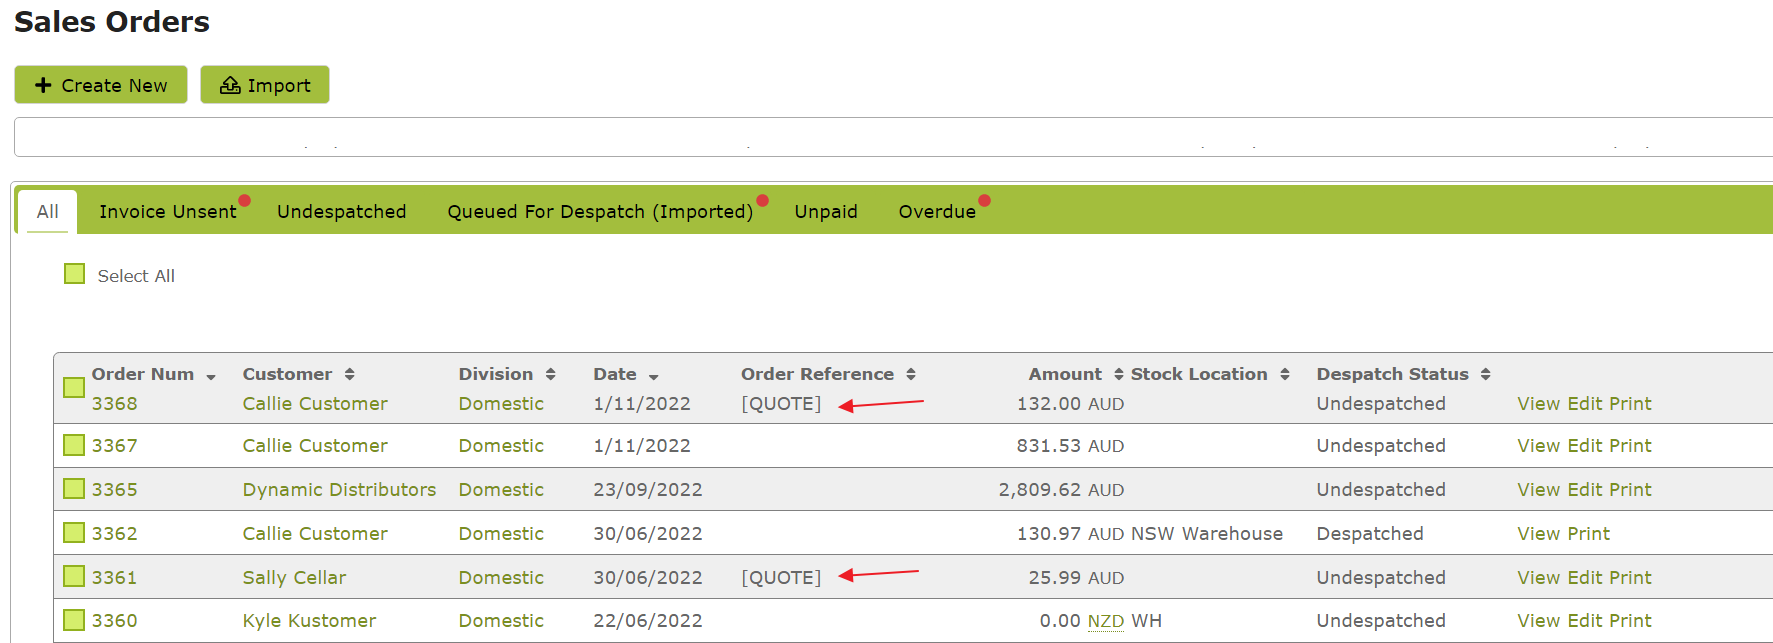The image size is (1773, 643).
Task: Click Edit for order 3361
Action: click(x=1585, y=577)
